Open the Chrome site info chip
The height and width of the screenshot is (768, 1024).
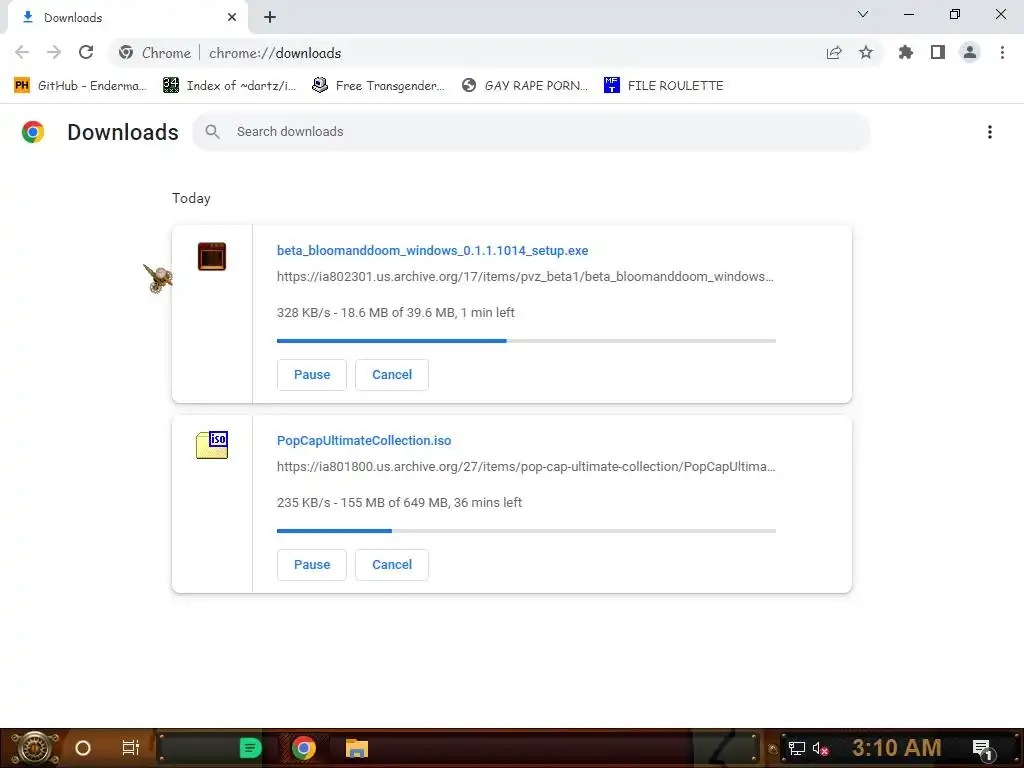[155, 53]
